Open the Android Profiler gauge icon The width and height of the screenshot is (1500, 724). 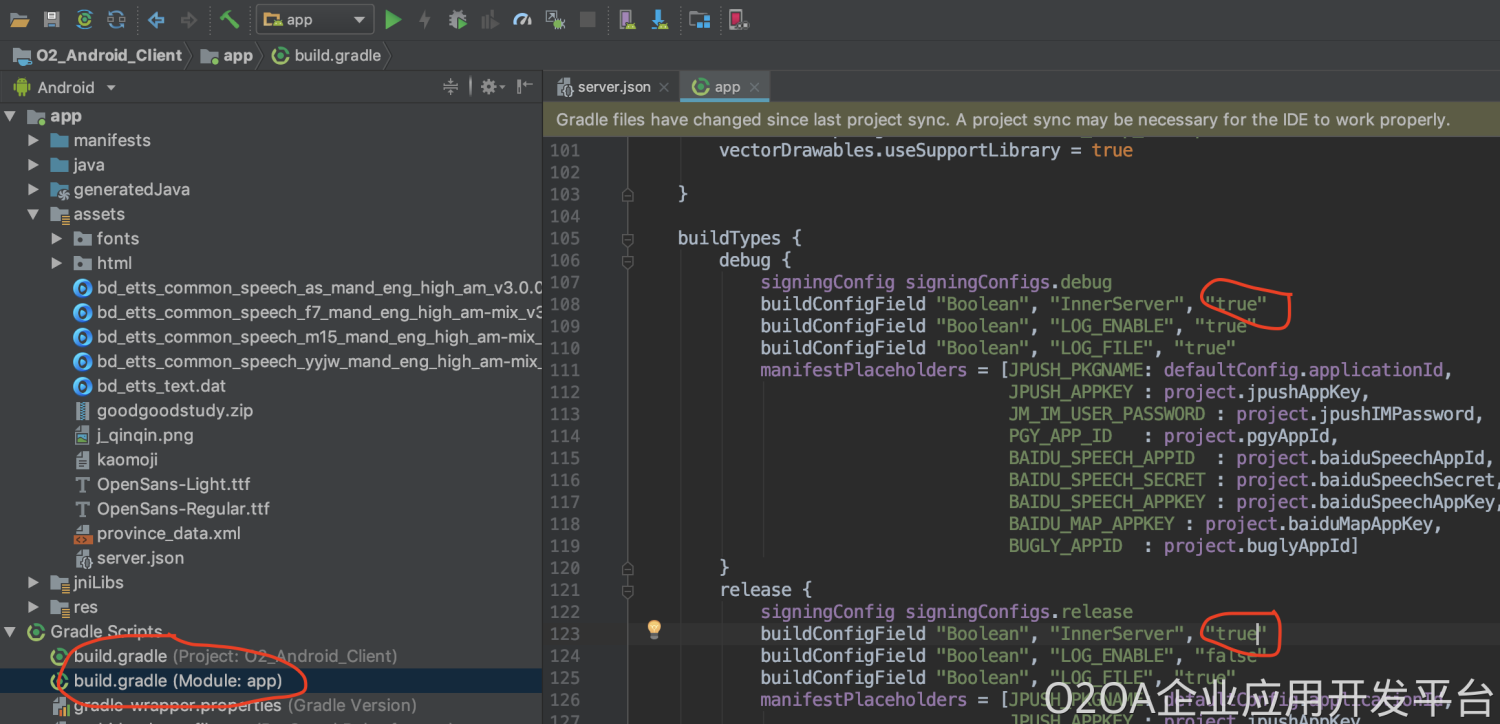point(522,19)
